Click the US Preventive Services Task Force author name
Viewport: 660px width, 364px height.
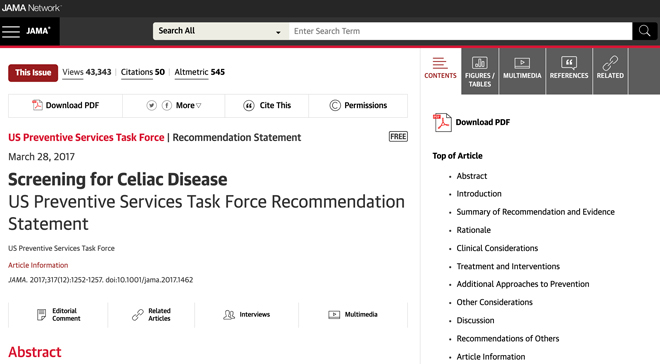61,248
